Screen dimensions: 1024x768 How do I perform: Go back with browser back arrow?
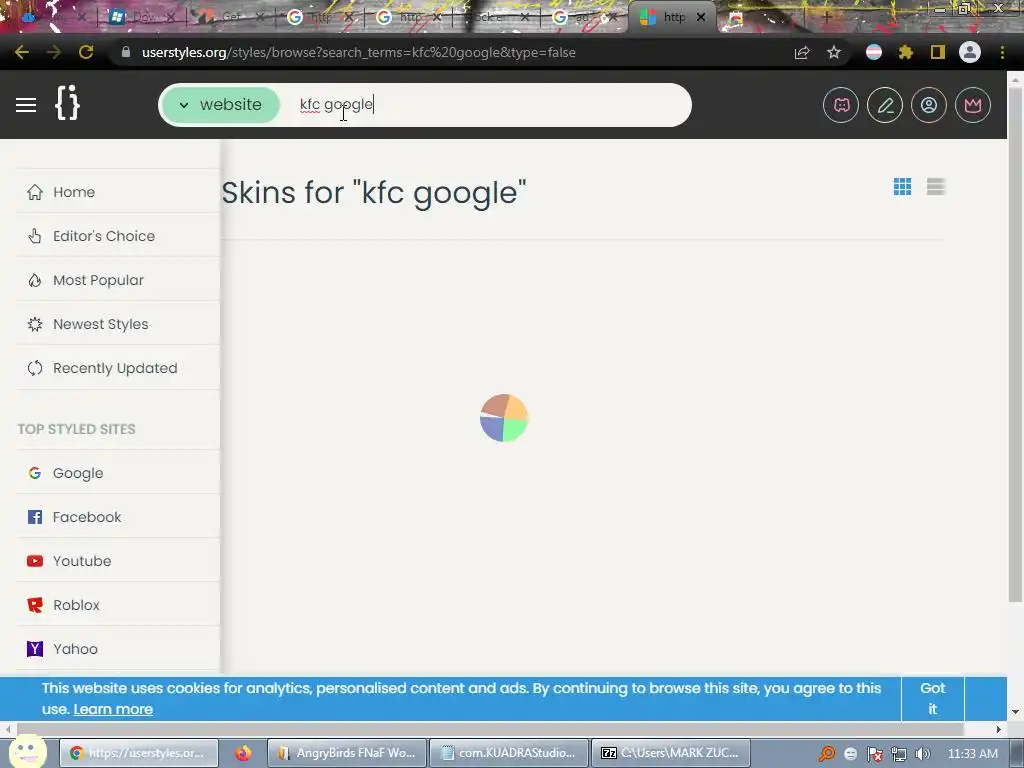click(22, 52)
